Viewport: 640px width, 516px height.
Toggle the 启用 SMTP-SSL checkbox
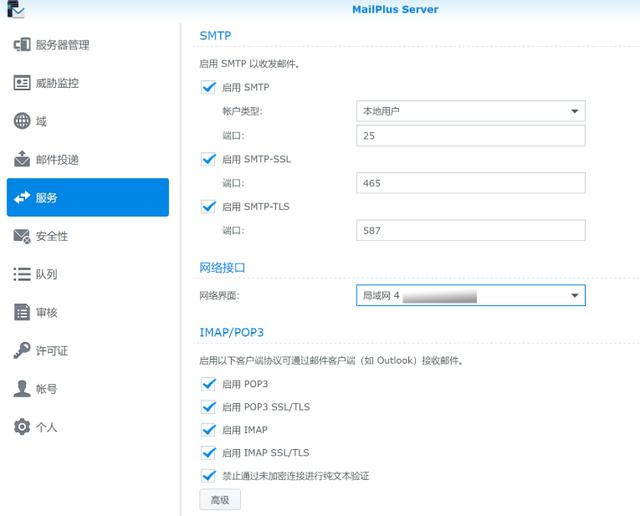tap(208, 159)
